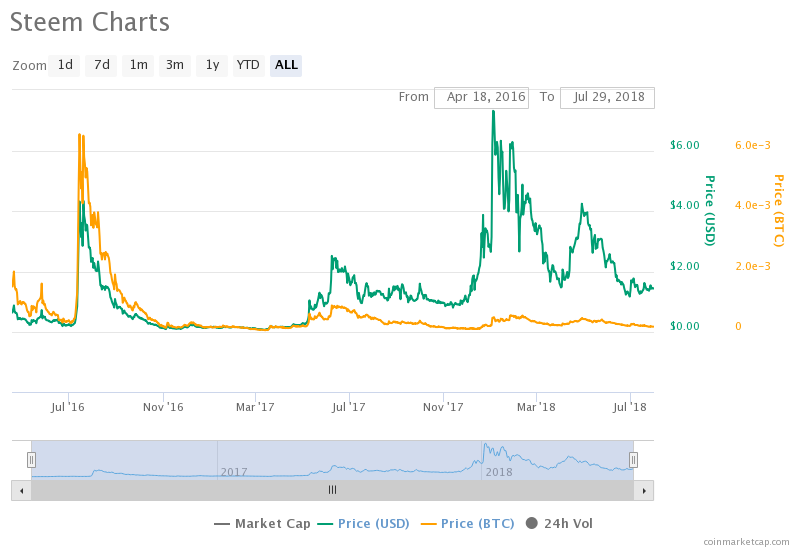Edit the To date field
The height and width of the screenshot is (550, 800).
[607, 97]
